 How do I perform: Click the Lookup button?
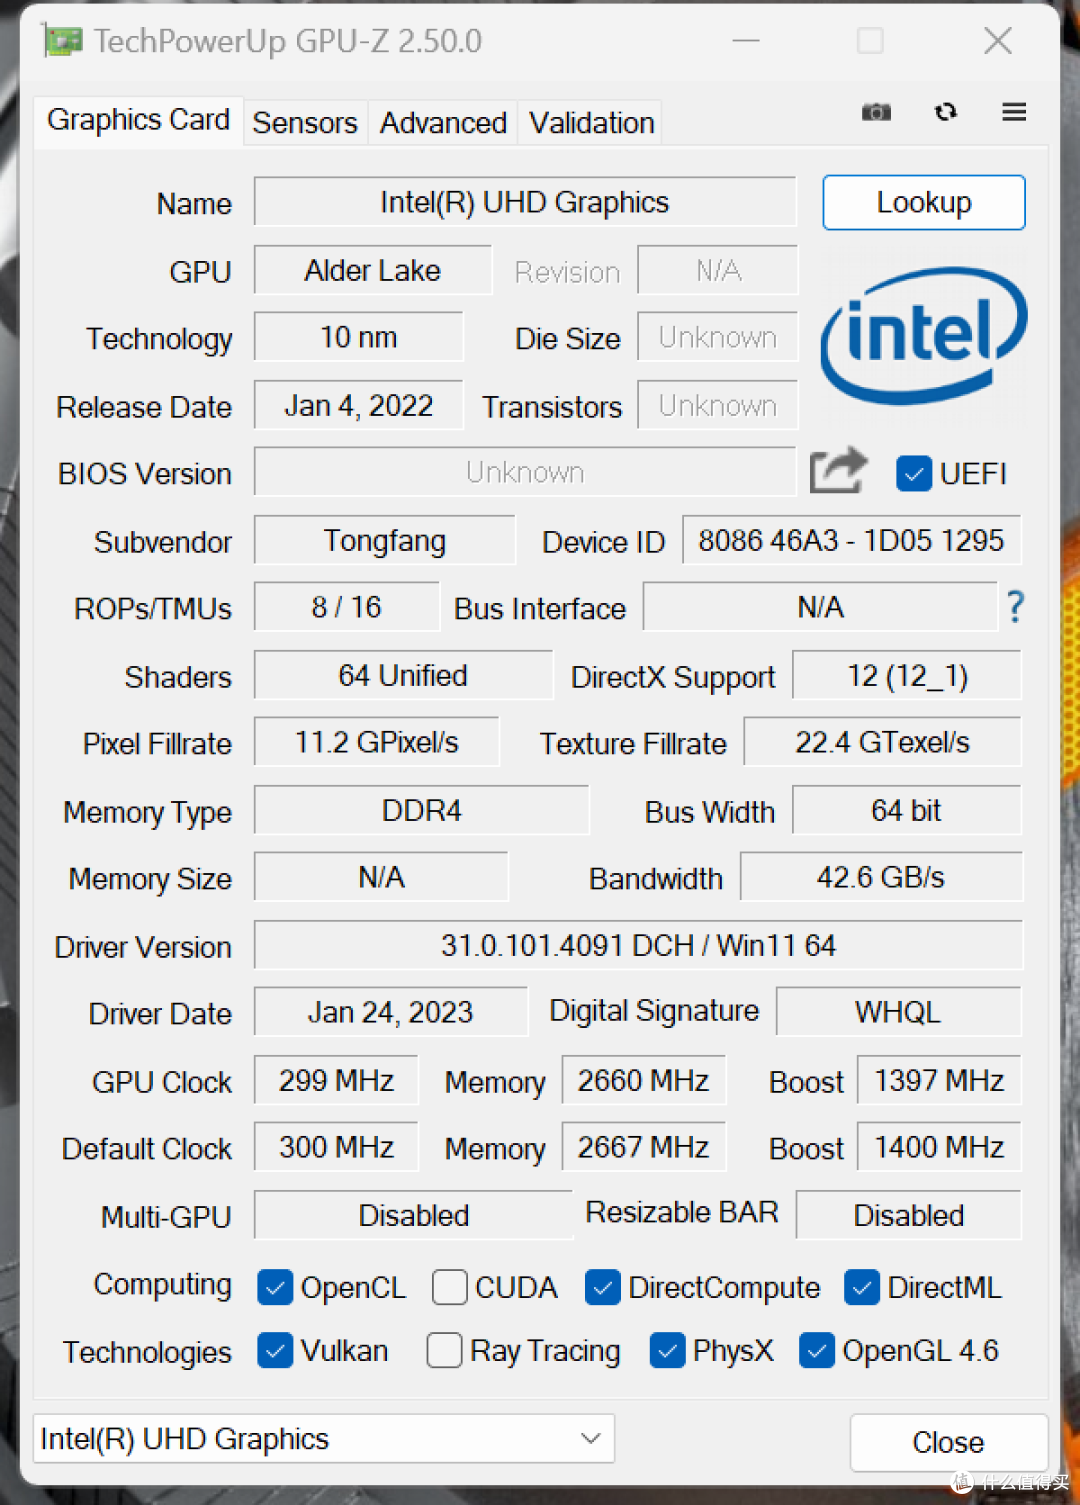tap(924, 202)
